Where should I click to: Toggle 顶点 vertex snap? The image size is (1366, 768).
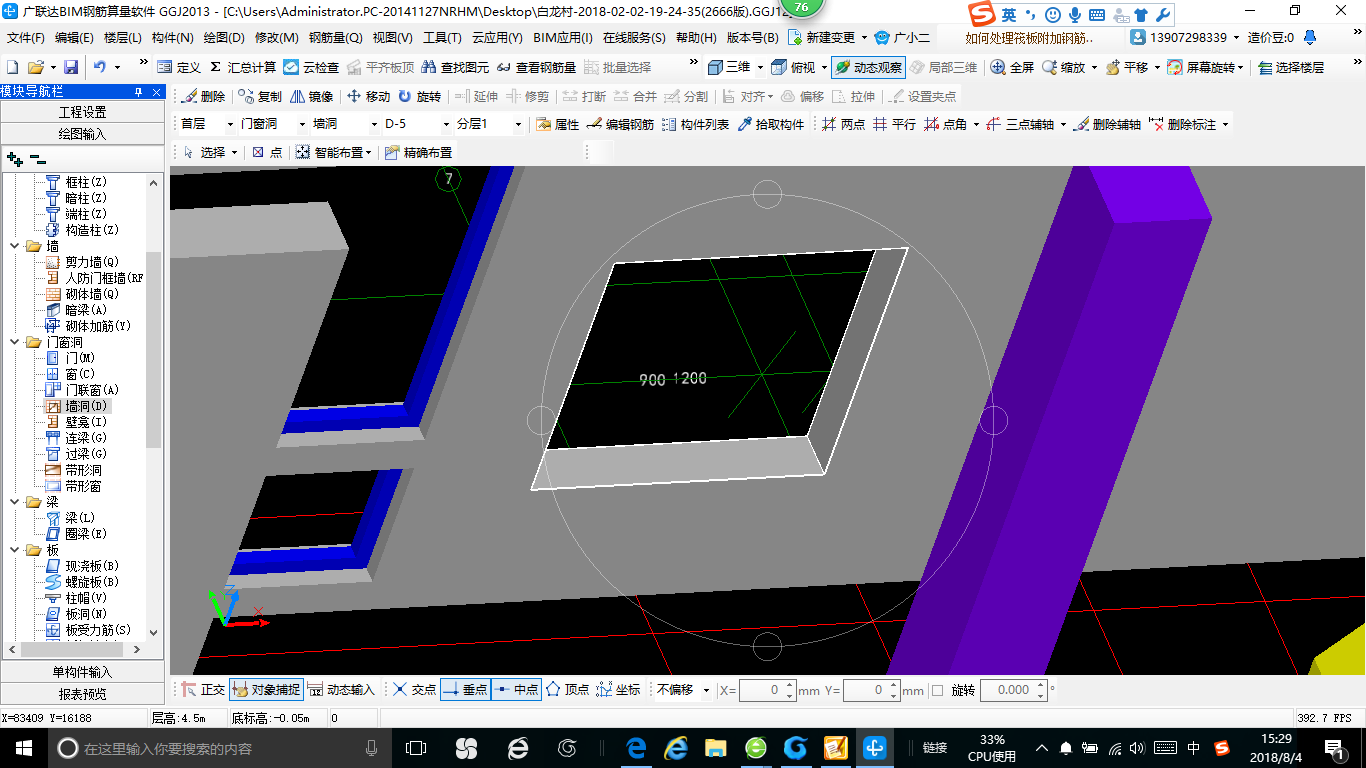tap(567, 689)
